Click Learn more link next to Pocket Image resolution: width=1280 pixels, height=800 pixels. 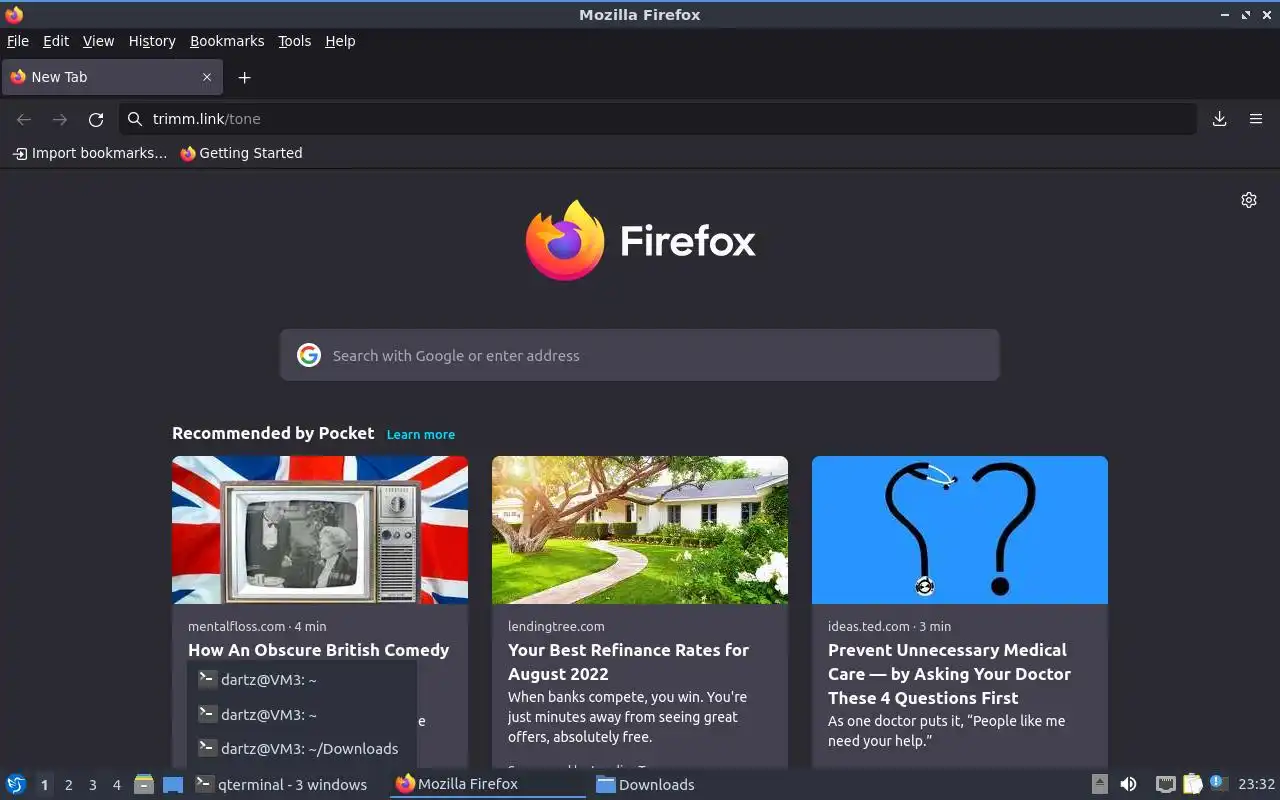click(x=421, y=435)
